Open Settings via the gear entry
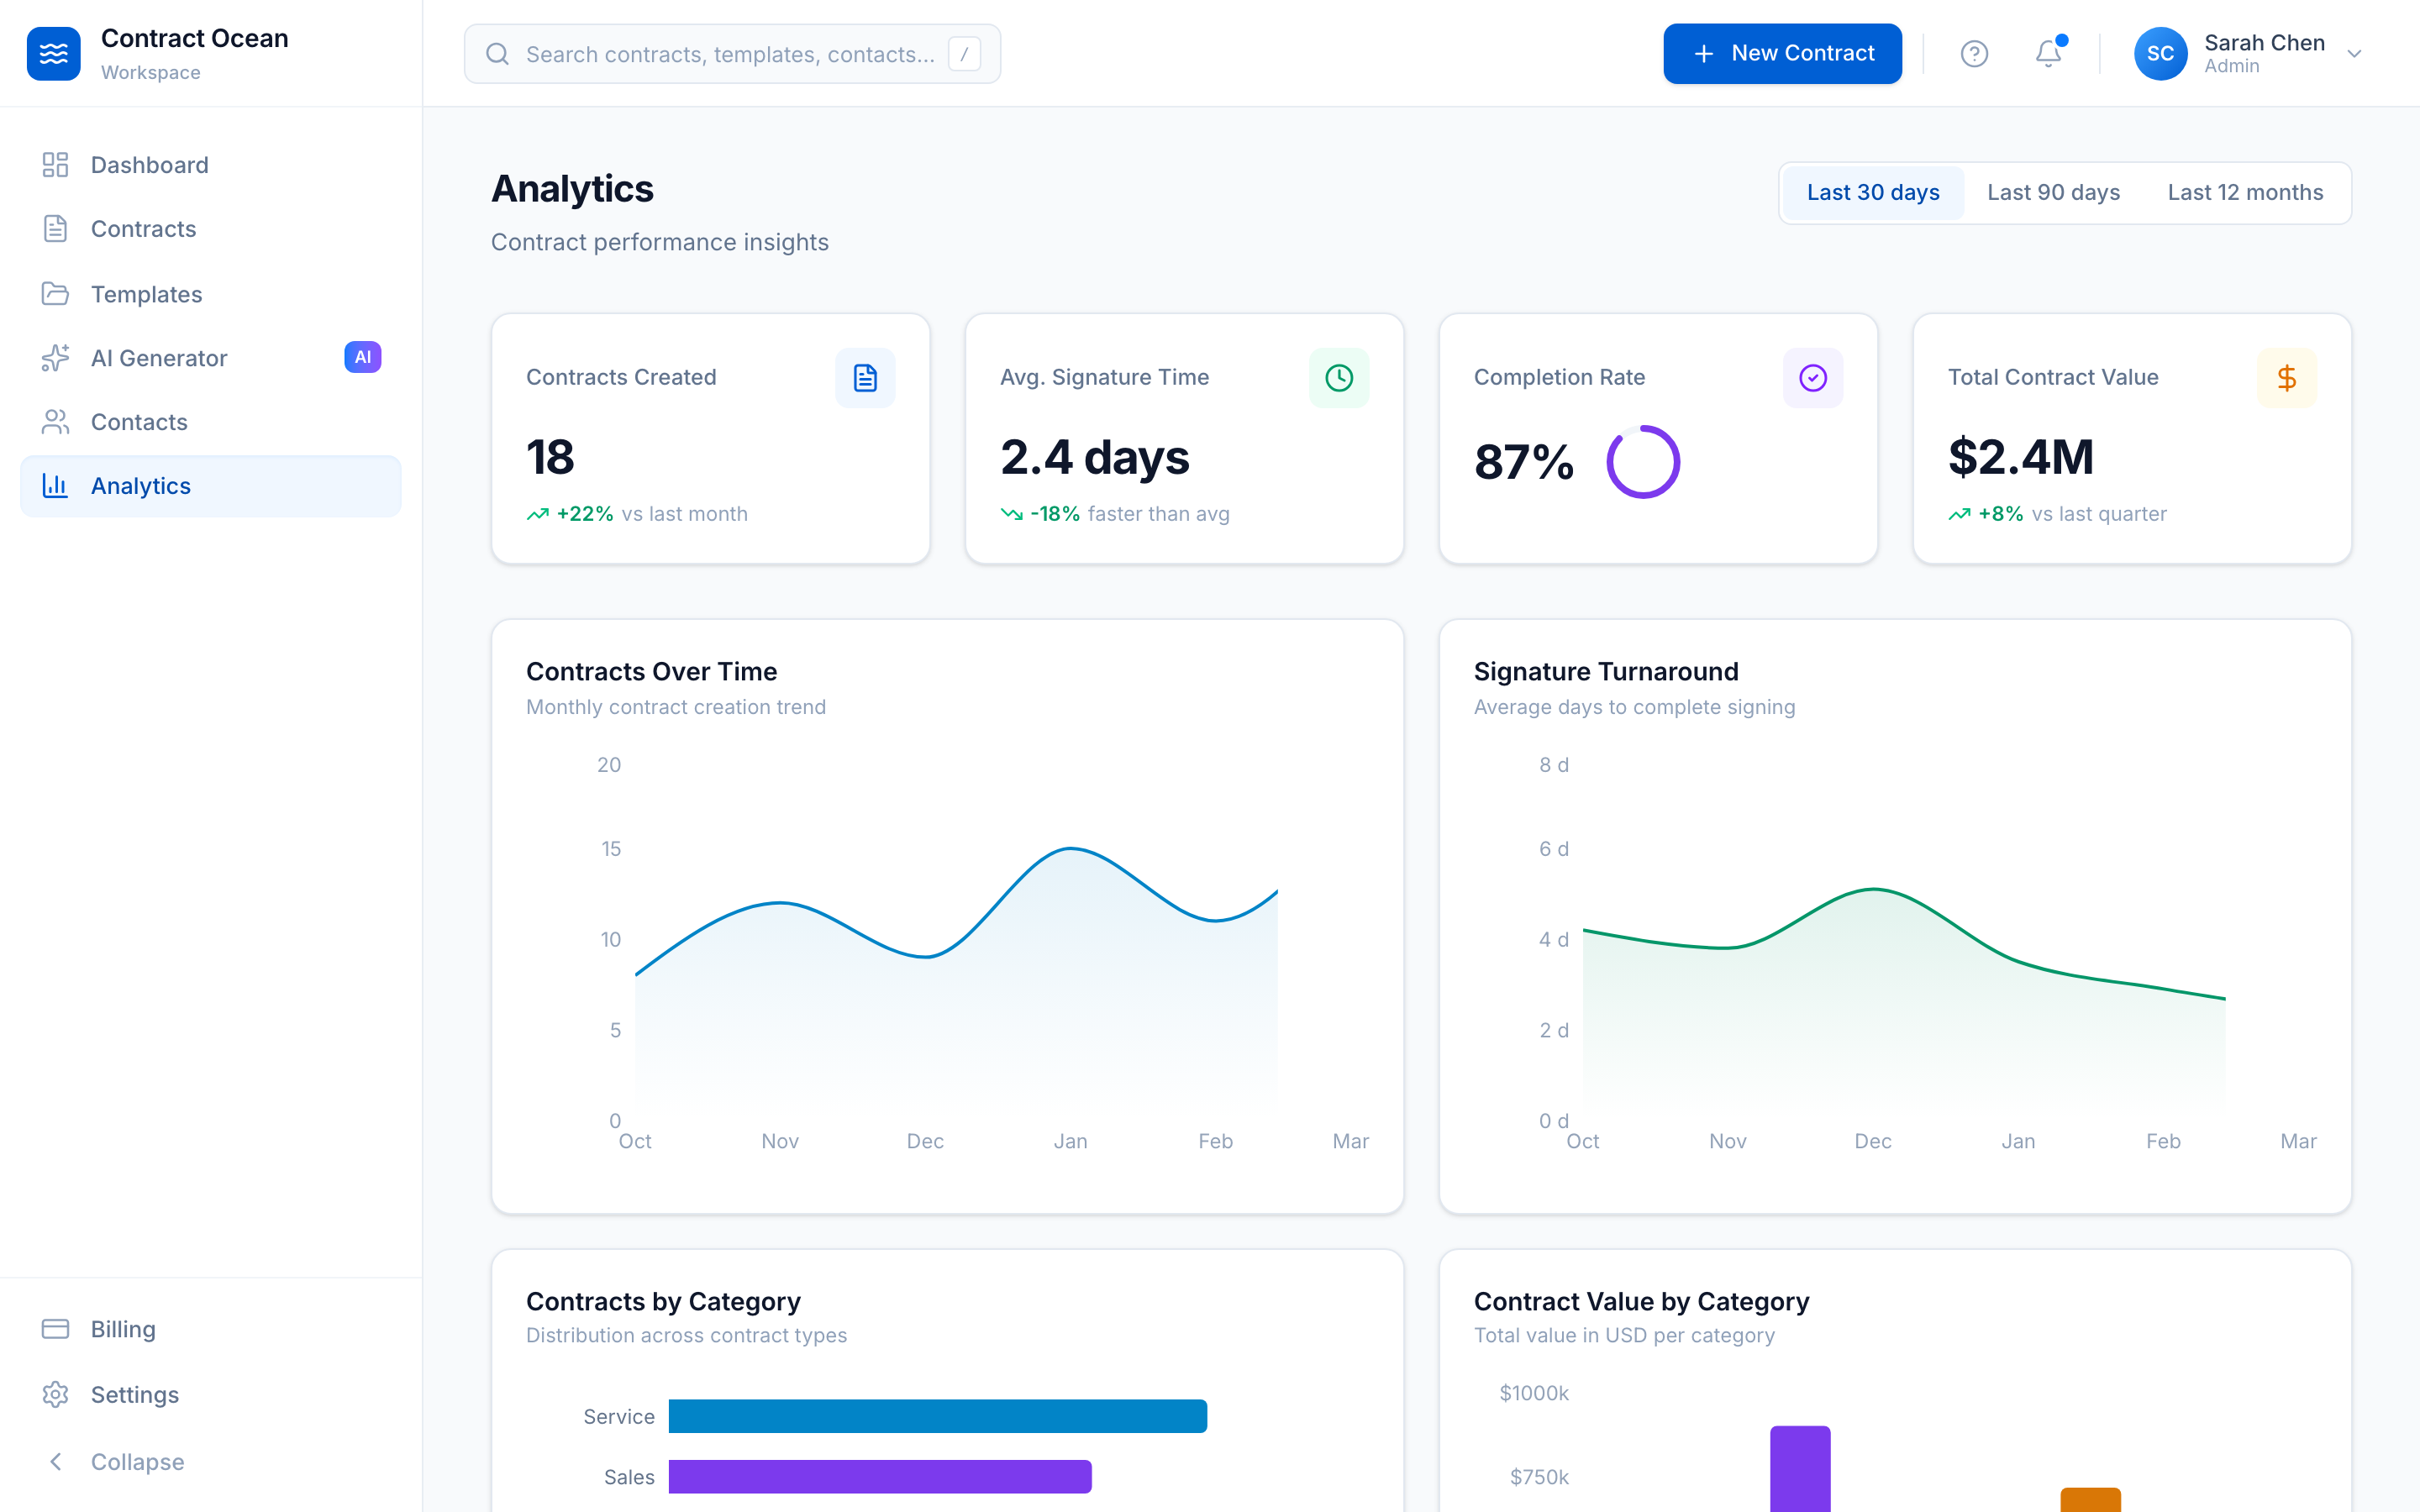 [x=55, y=1394]
